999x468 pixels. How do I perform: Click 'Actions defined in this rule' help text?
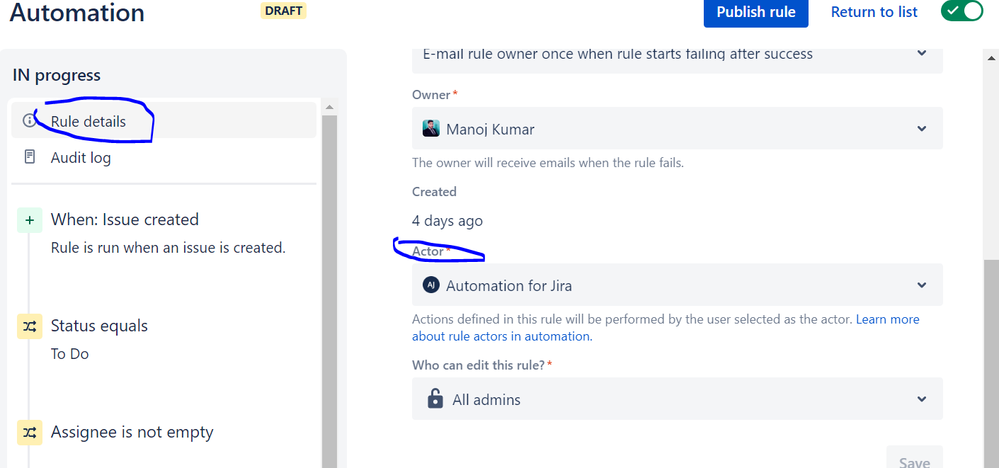point(632,319)
